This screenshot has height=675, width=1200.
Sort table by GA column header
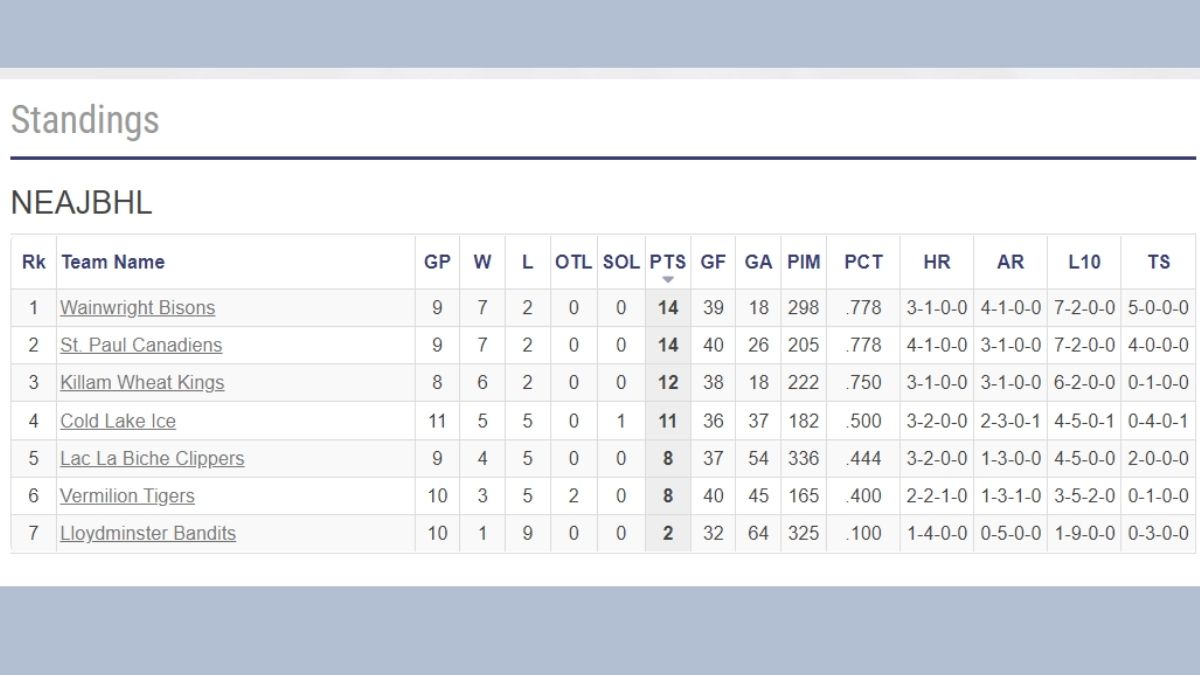(758, 262)
